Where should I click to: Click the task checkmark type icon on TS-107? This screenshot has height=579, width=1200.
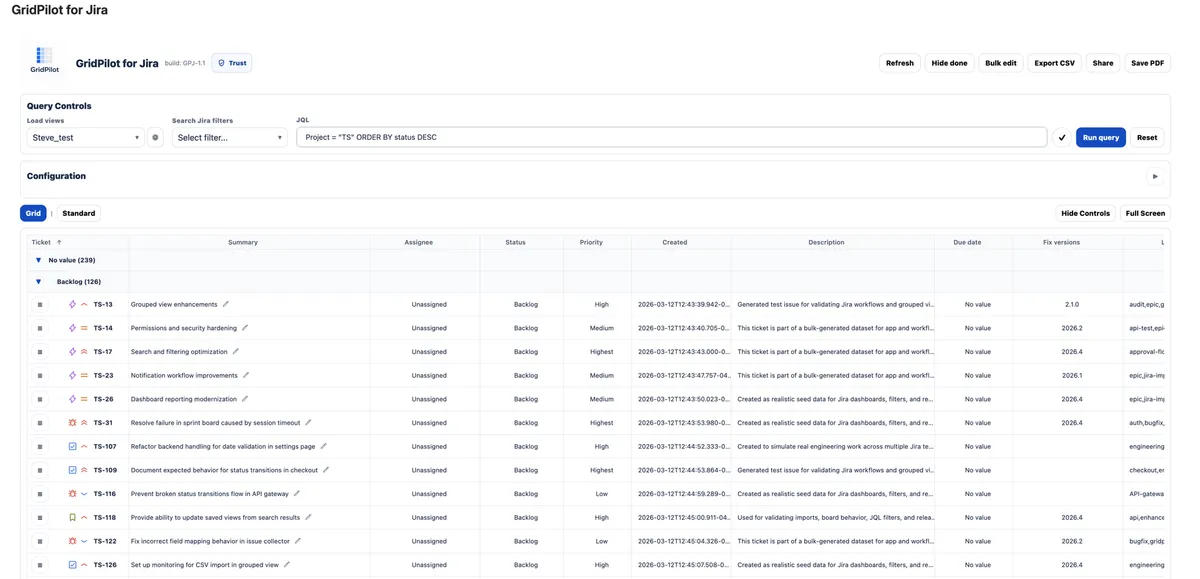click(x=73, y=446)
